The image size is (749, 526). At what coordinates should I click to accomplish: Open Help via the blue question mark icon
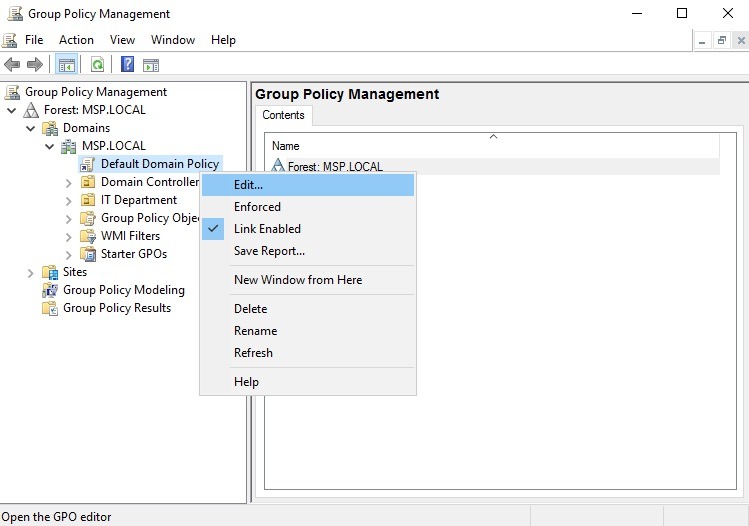127,65
